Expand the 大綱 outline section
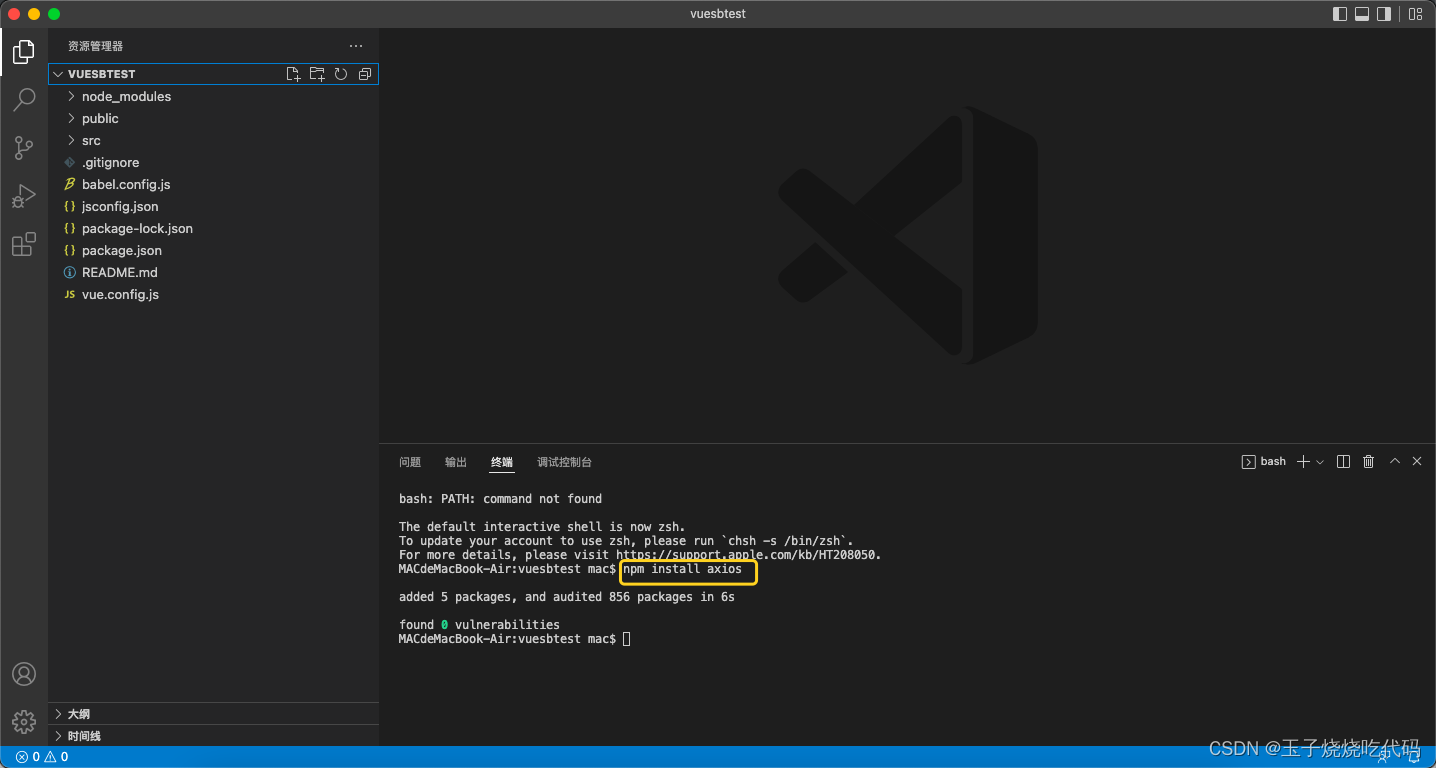 point(213,714)
